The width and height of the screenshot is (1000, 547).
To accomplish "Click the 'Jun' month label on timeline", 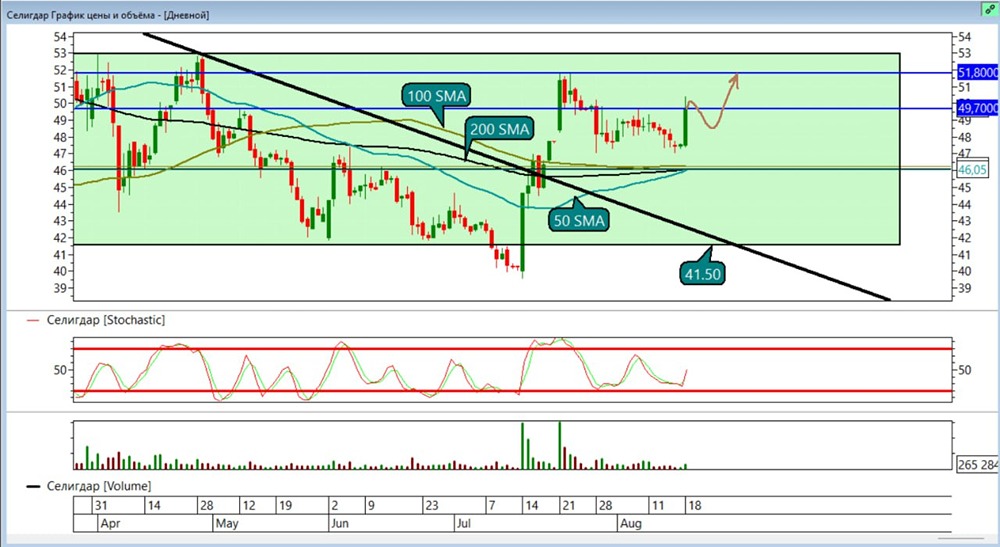I will (340, 523).
